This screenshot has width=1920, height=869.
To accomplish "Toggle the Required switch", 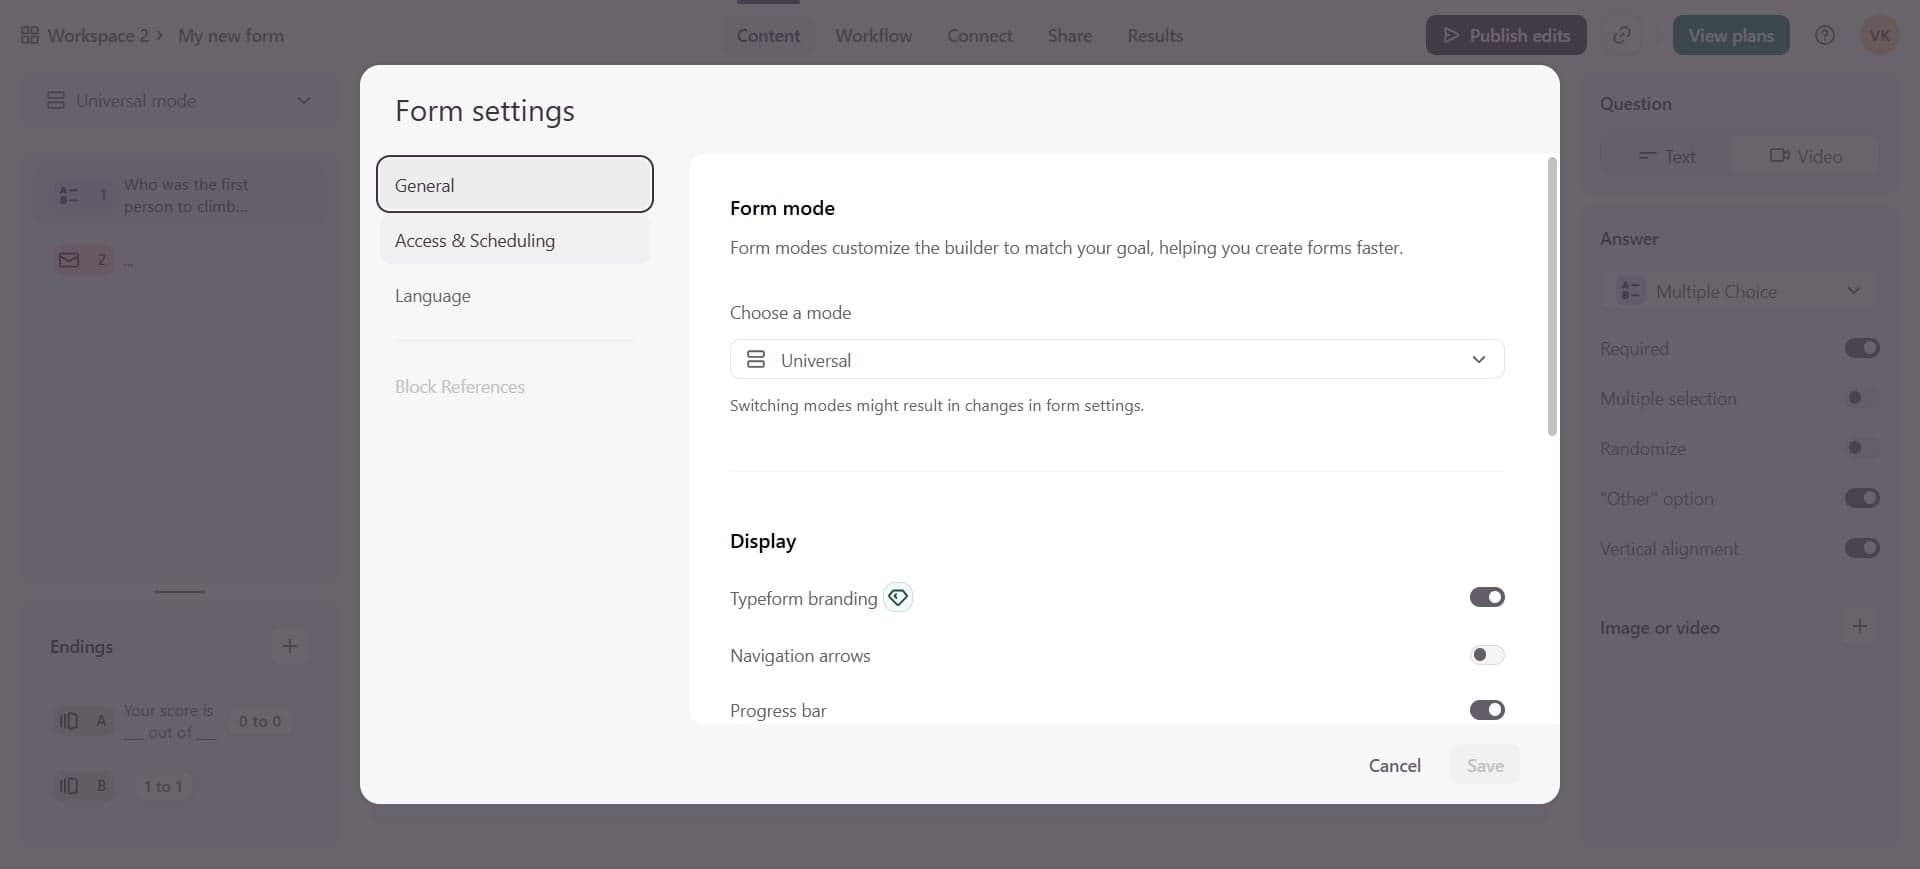I will pos(1862,348).
